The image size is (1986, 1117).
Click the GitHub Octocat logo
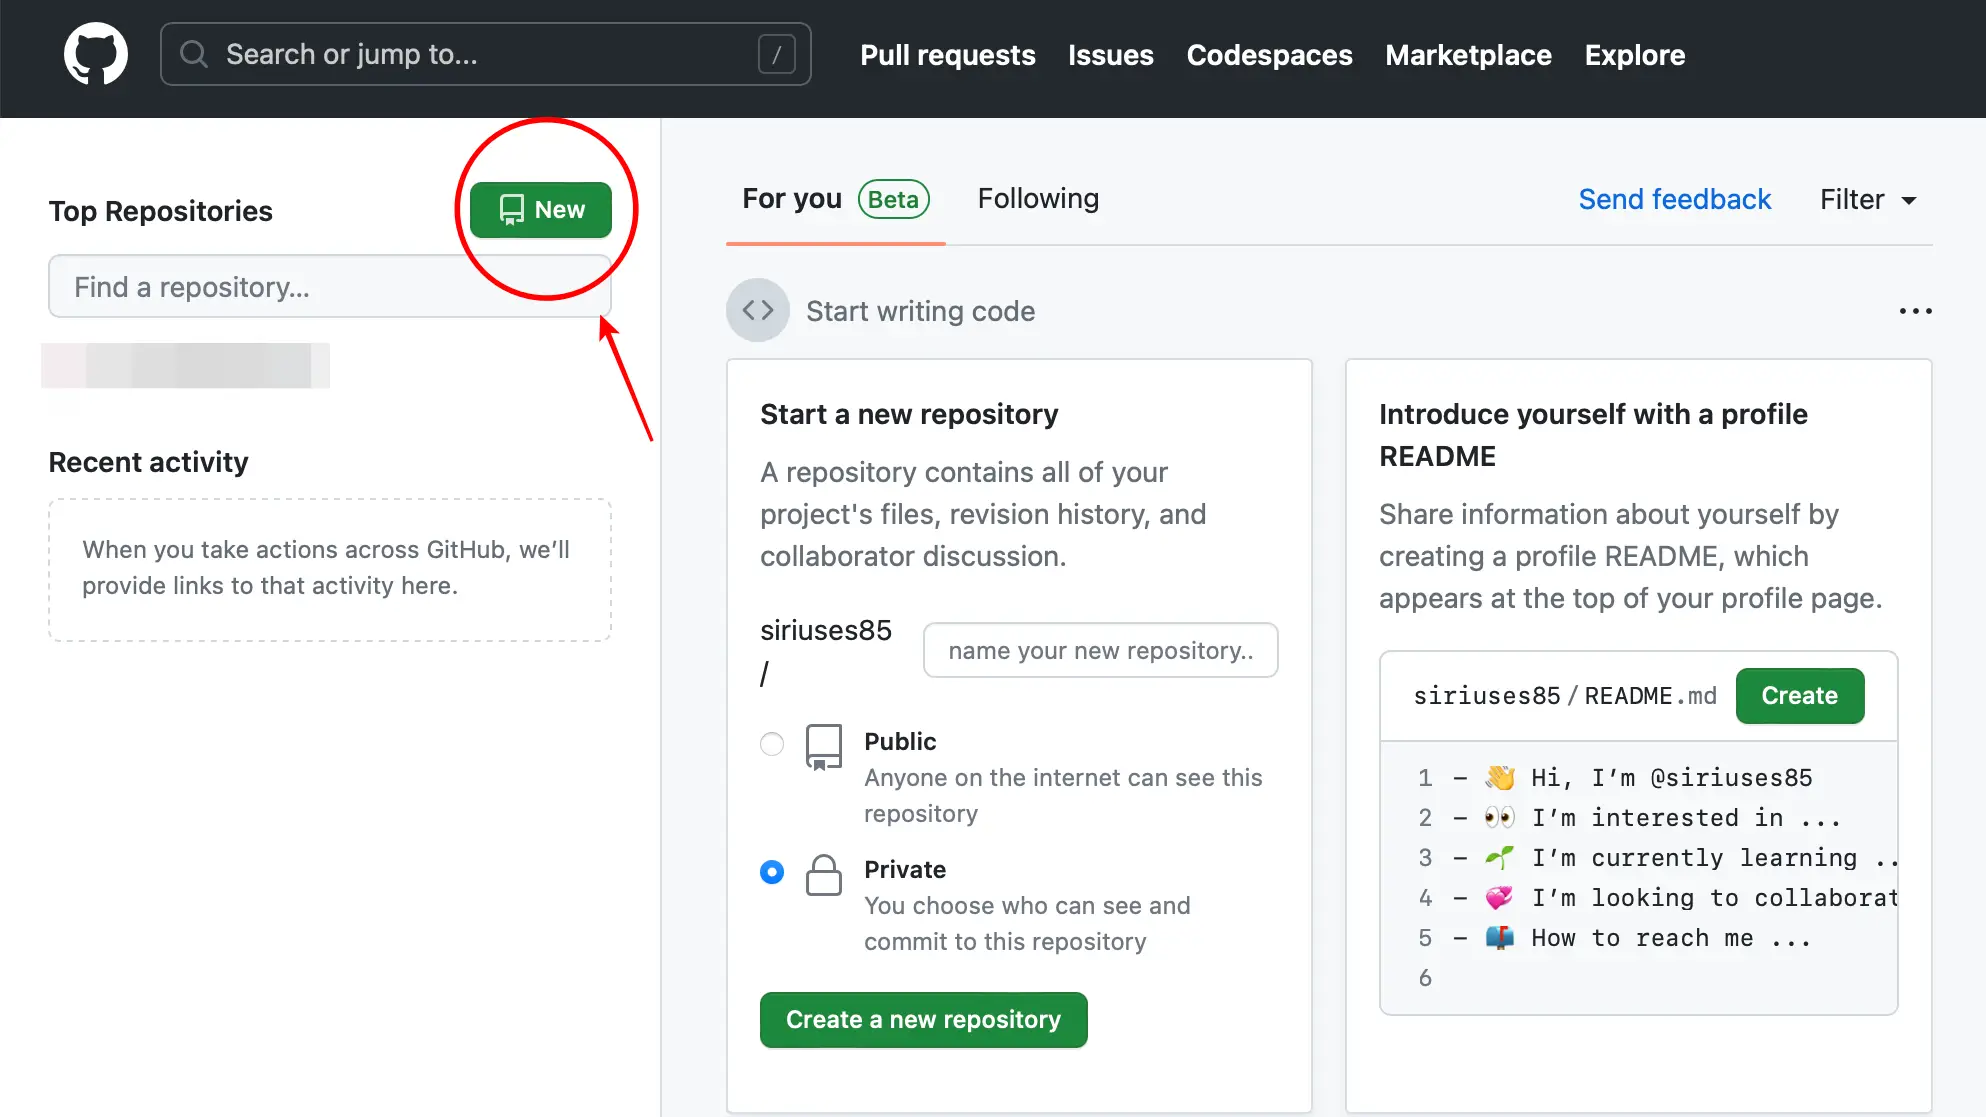[x=96, y=53]
